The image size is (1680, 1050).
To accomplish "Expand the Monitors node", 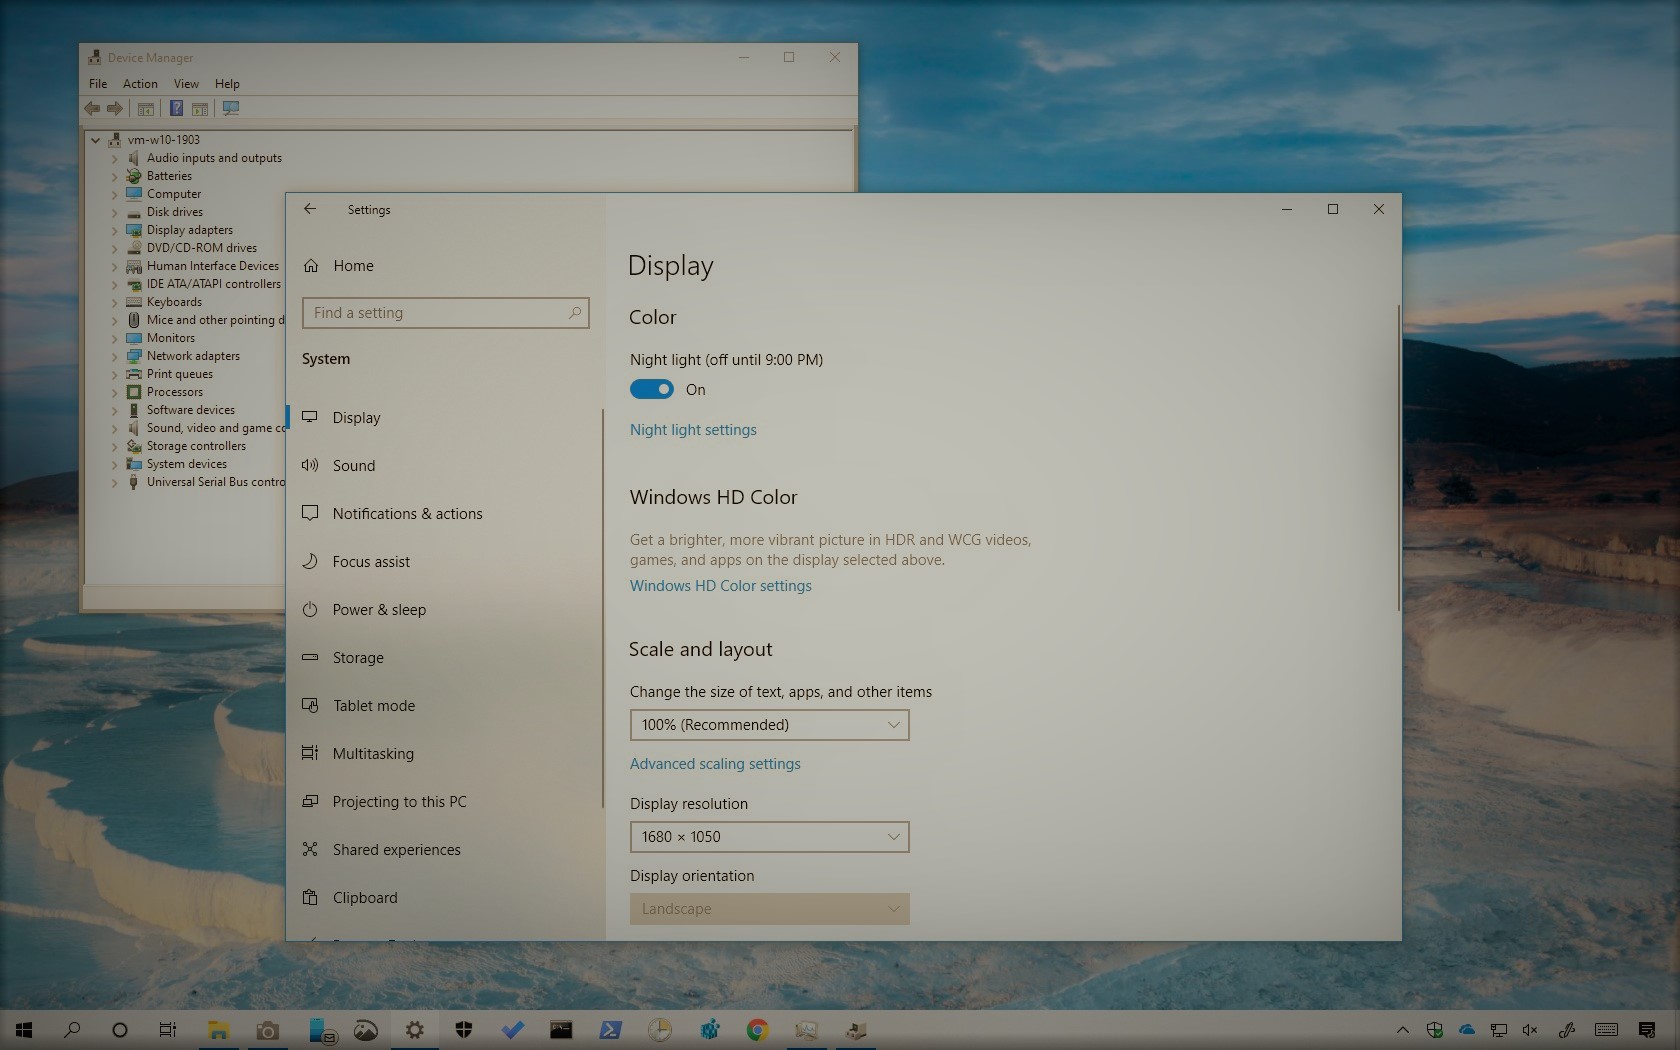I will [114, 338].
